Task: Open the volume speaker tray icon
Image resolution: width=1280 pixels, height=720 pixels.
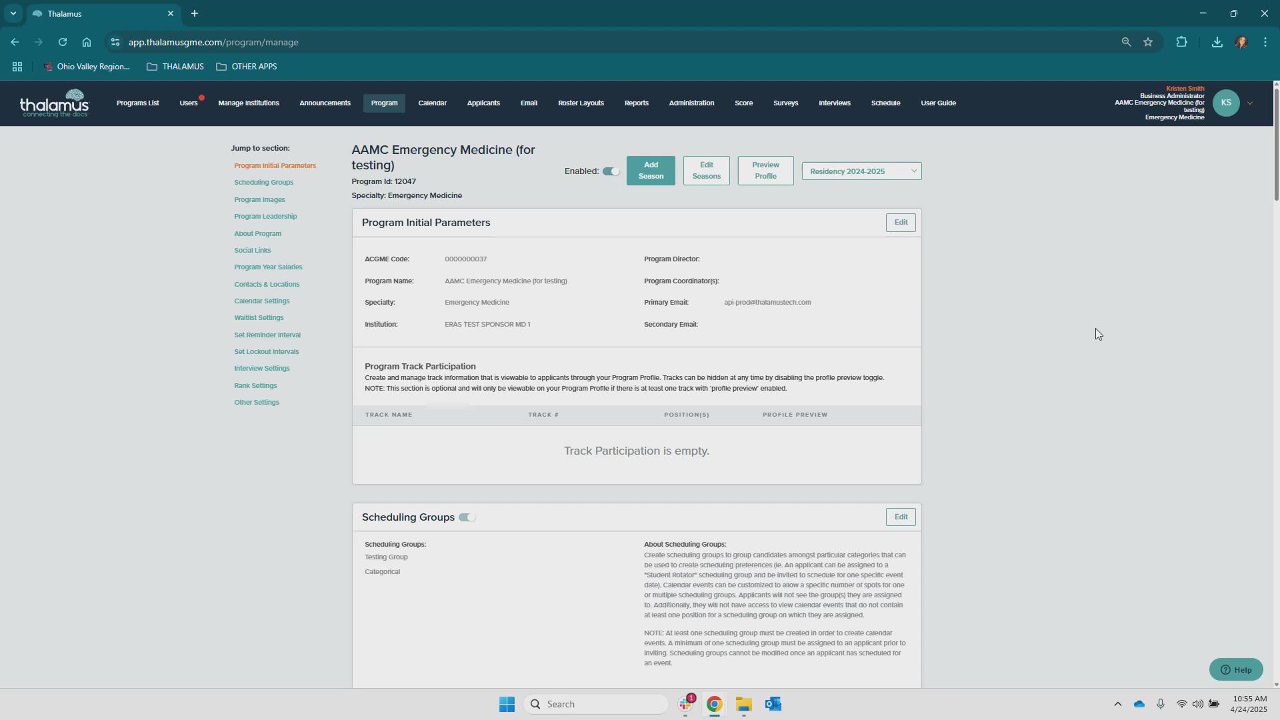Action: [x=1197, y=704]
